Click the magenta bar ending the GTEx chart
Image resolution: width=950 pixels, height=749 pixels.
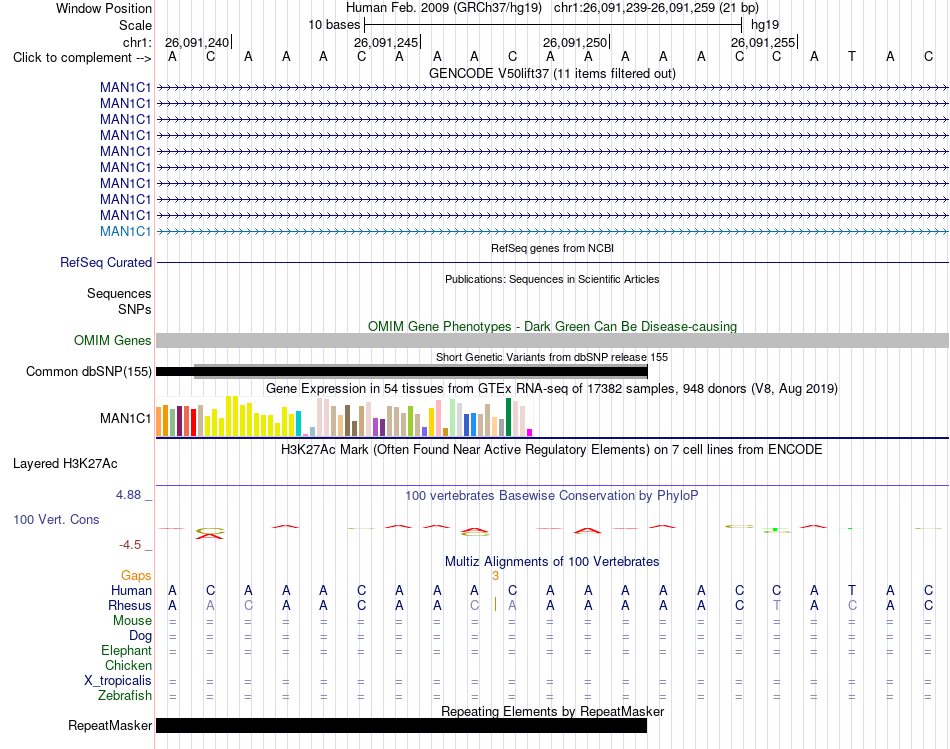(530, 433)
